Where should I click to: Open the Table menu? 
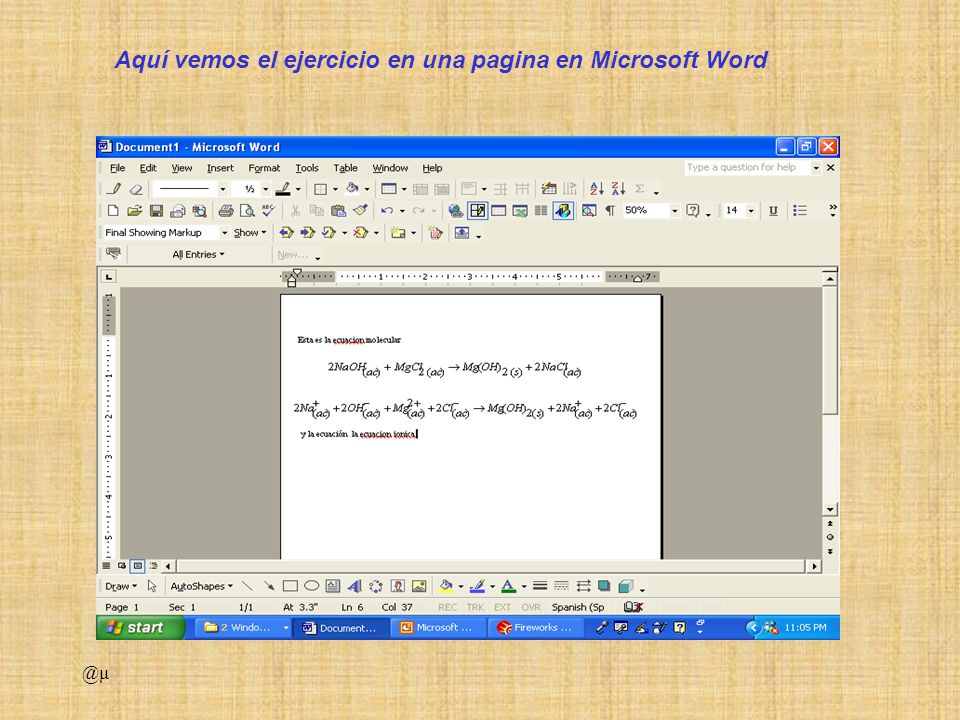(x=345, y=168)
